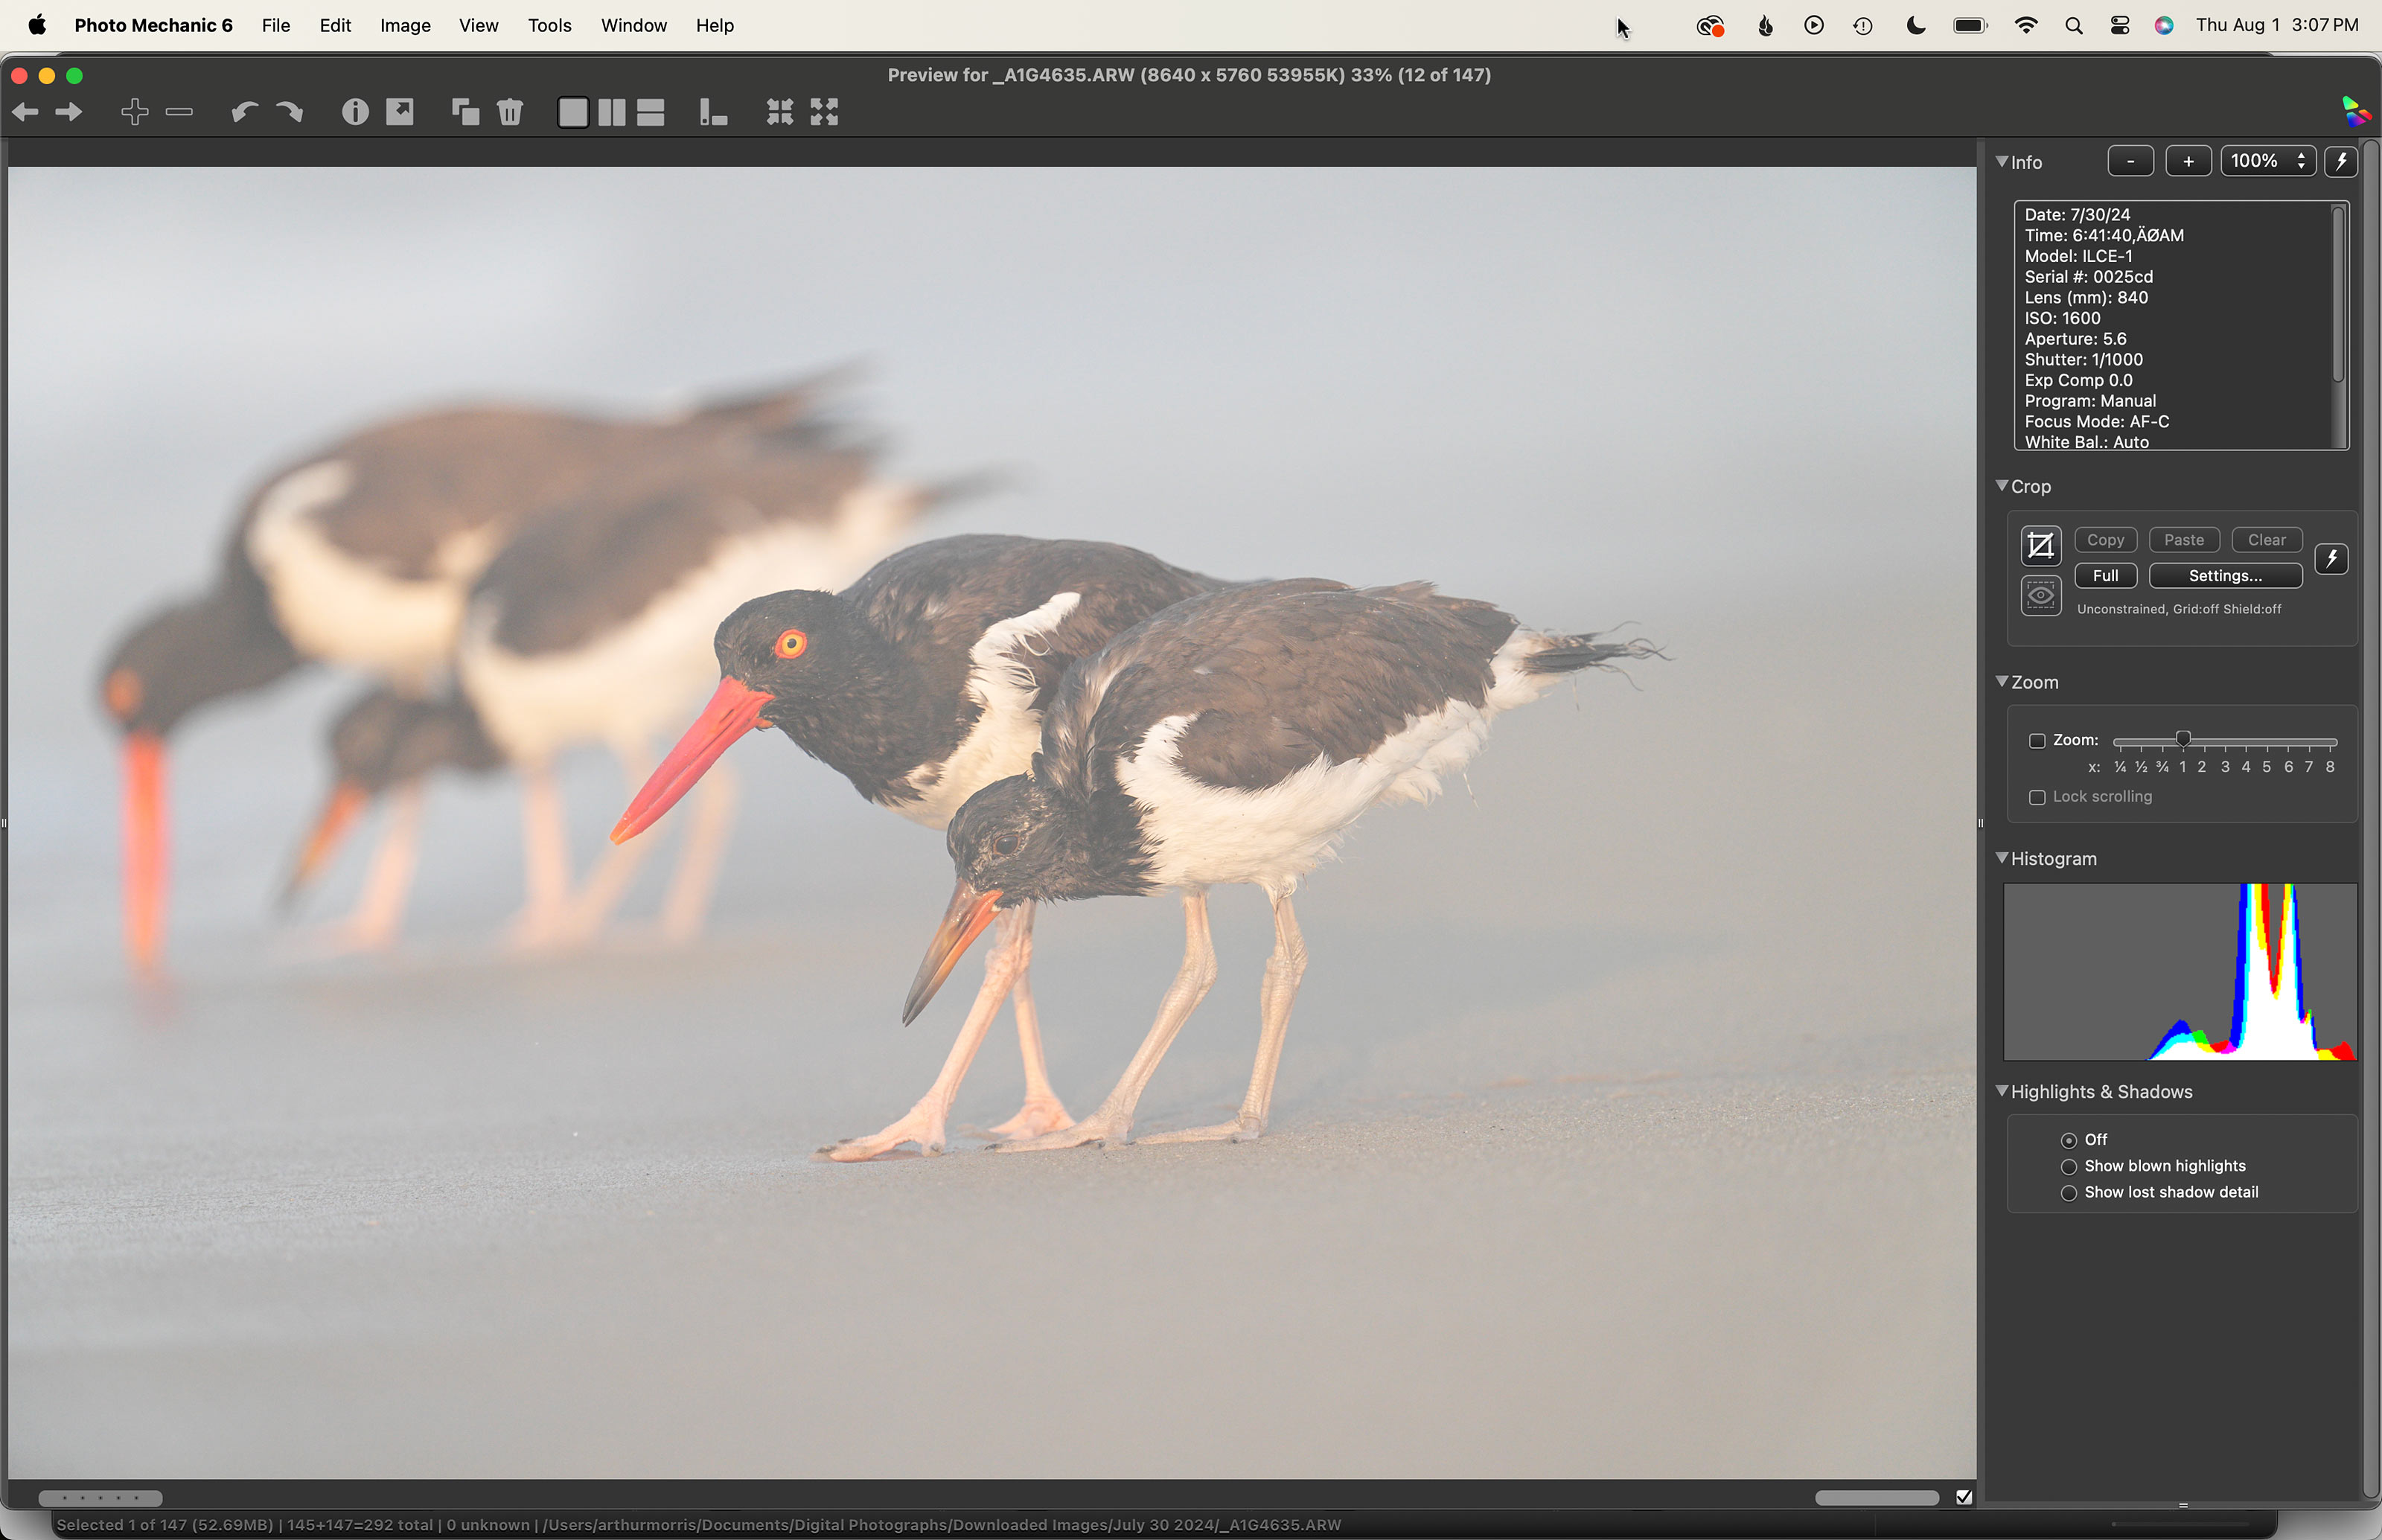Click the Wi-Fi status icon

[x=2026, y=26]
